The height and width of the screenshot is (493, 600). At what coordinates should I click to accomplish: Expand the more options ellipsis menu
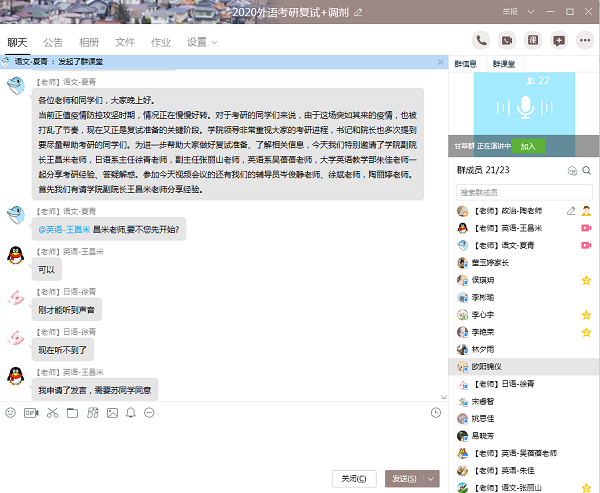pyautogui.click(x=584, y=41)
